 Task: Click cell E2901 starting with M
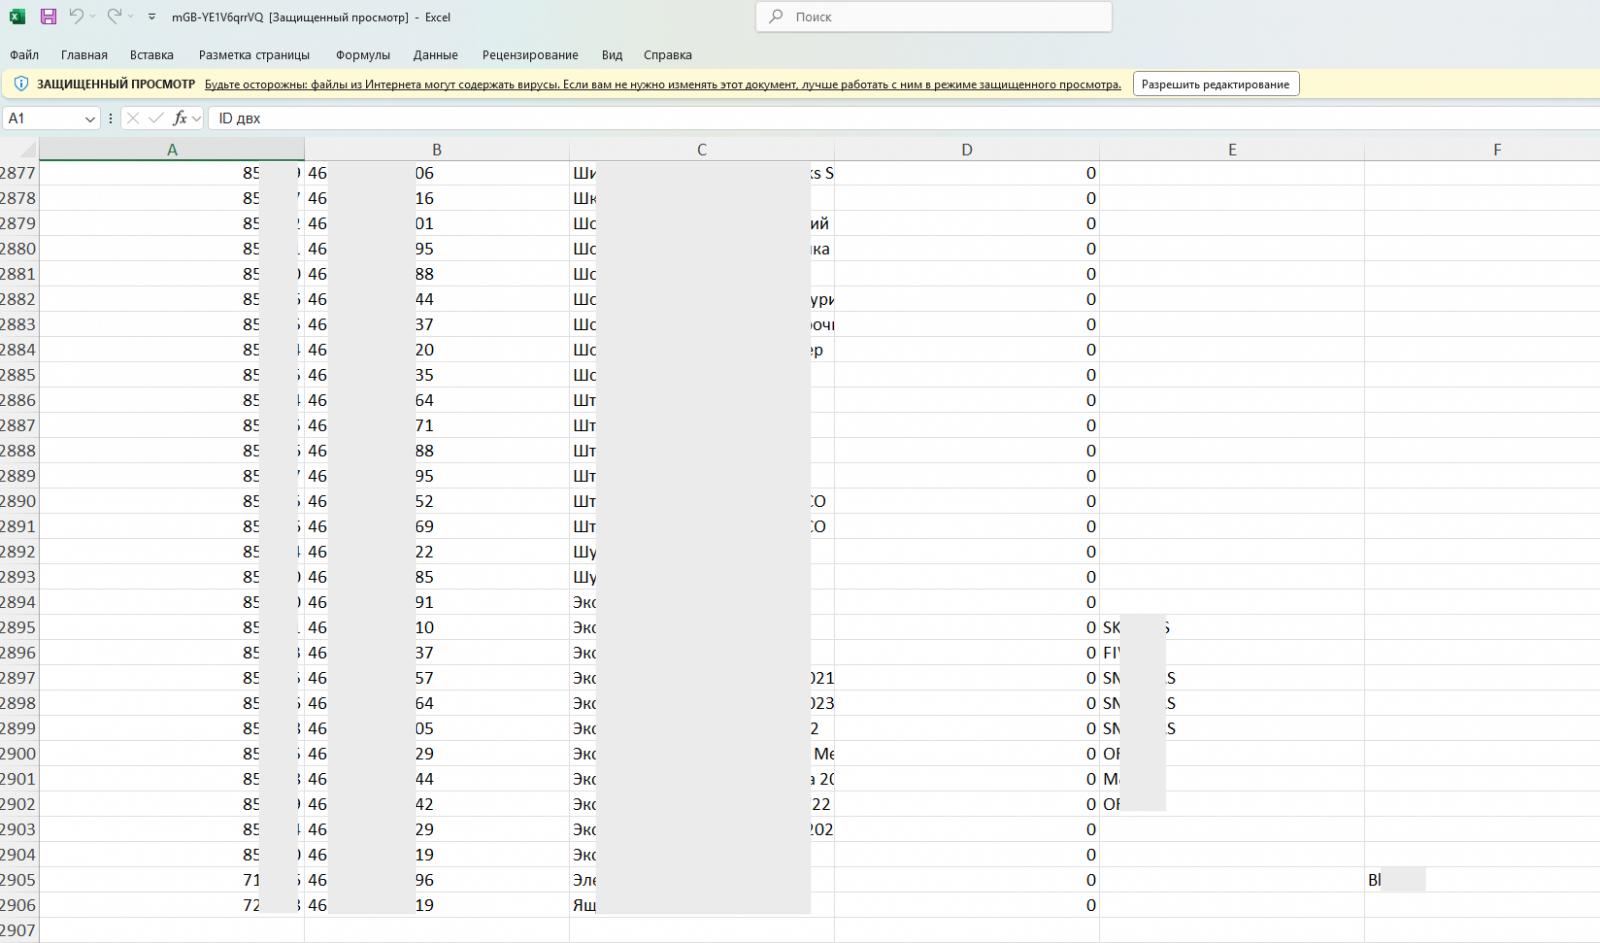1232,779
